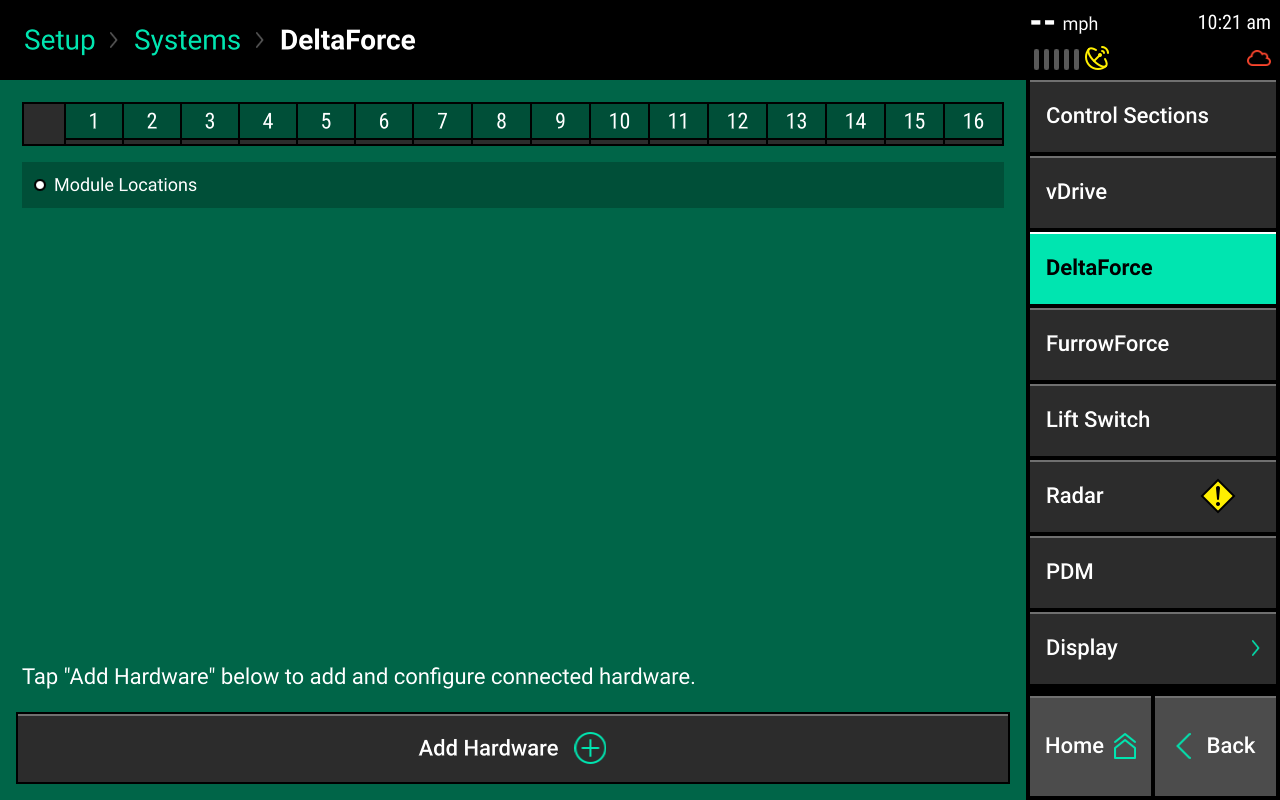The height and width of the screenshot is (800, 1280).
Task: Open the Display settings tab
Action: (x=1153, y=648)
